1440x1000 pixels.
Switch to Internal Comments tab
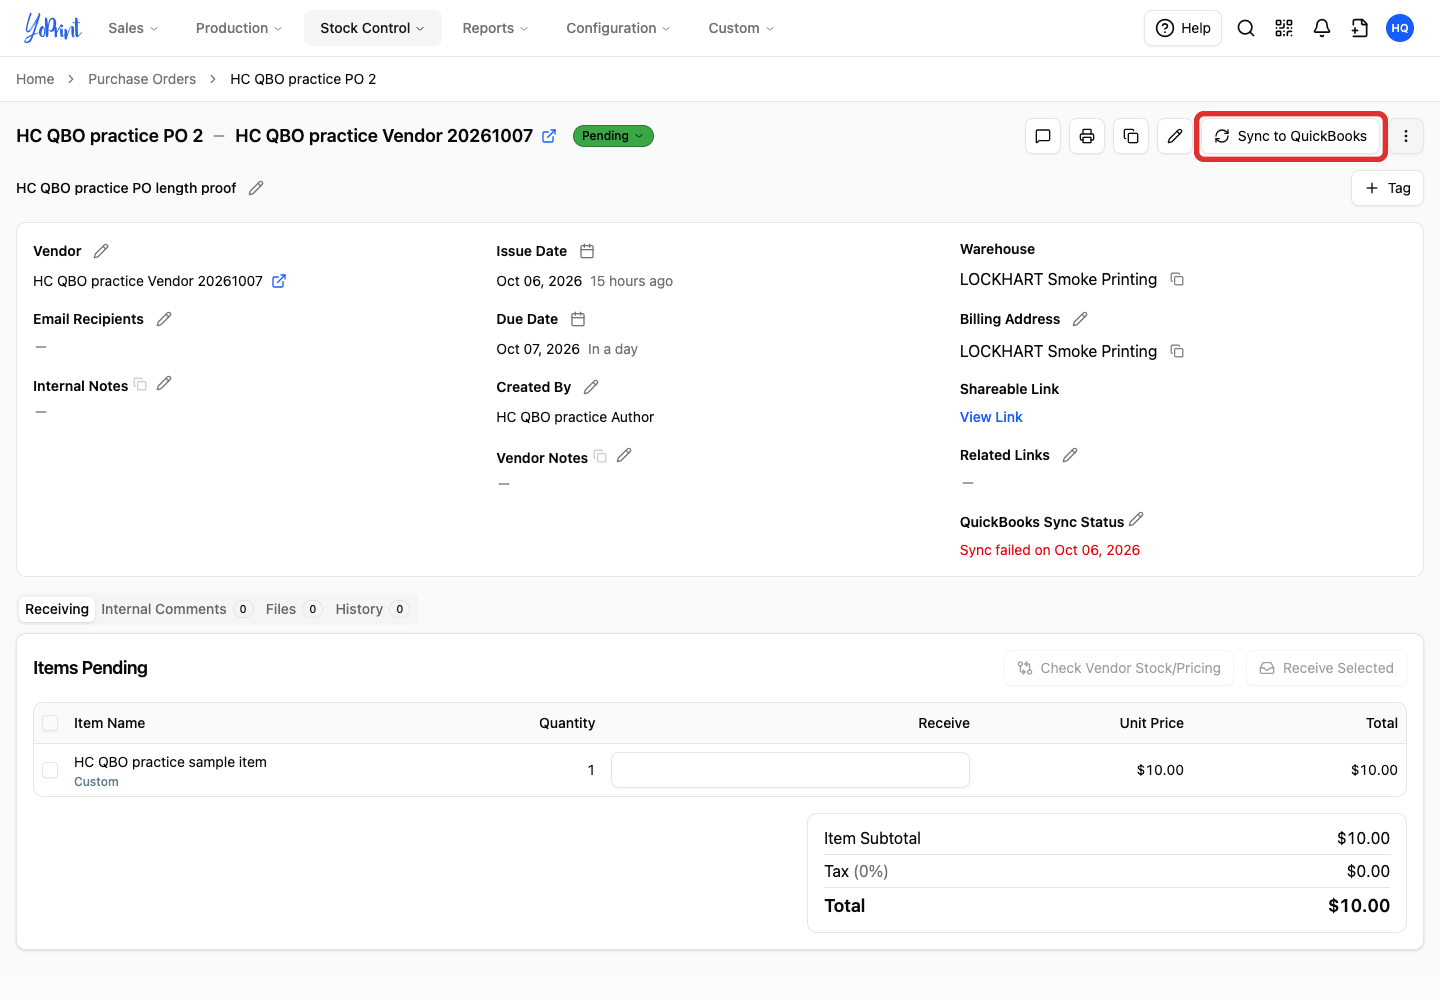point(176,609)
